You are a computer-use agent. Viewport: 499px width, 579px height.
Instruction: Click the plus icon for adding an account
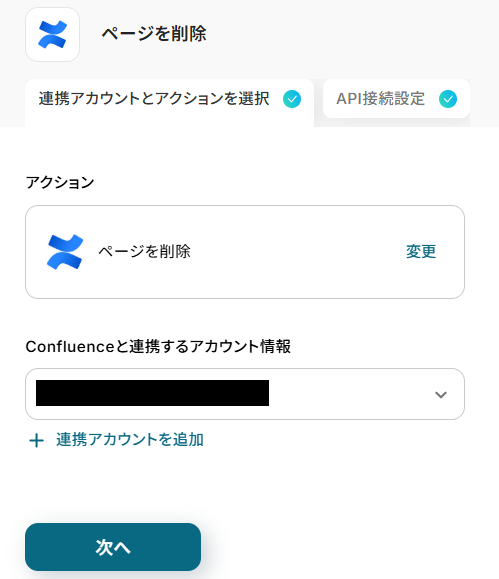pyautogui.click(x=37, y=441)
